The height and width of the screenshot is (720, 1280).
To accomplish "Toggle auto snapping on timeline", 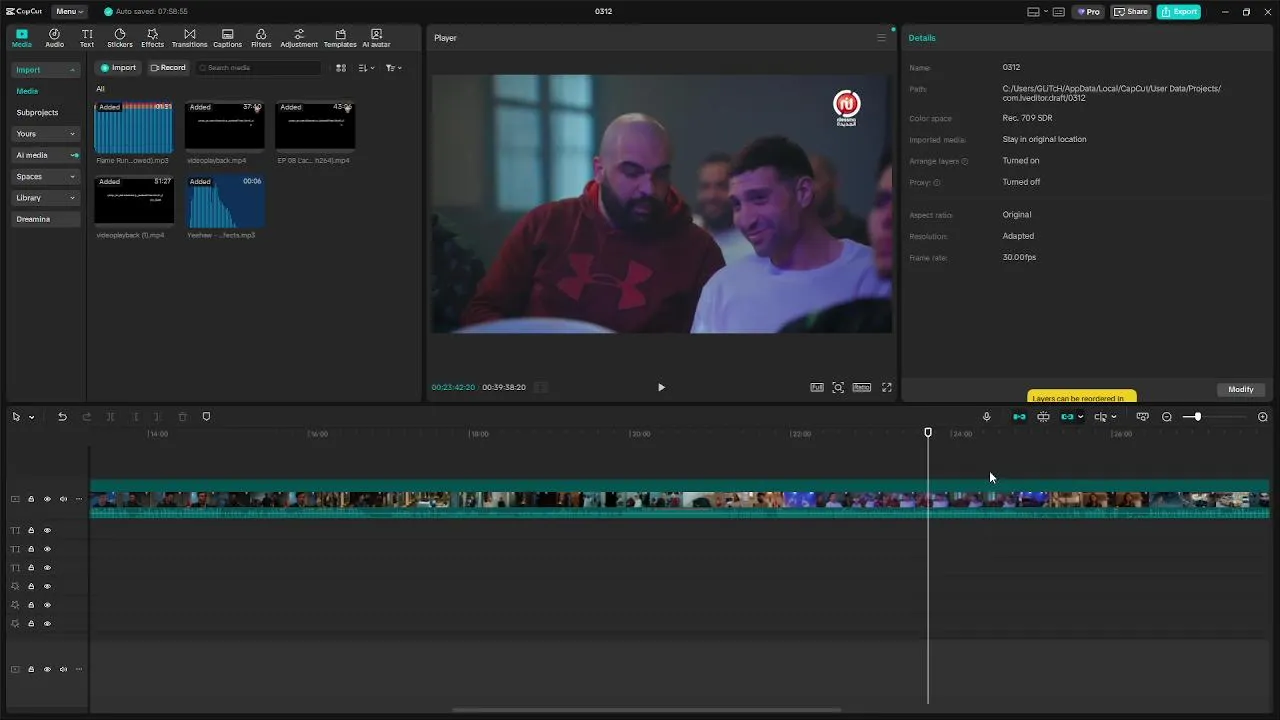I will tap(1043, 417).
